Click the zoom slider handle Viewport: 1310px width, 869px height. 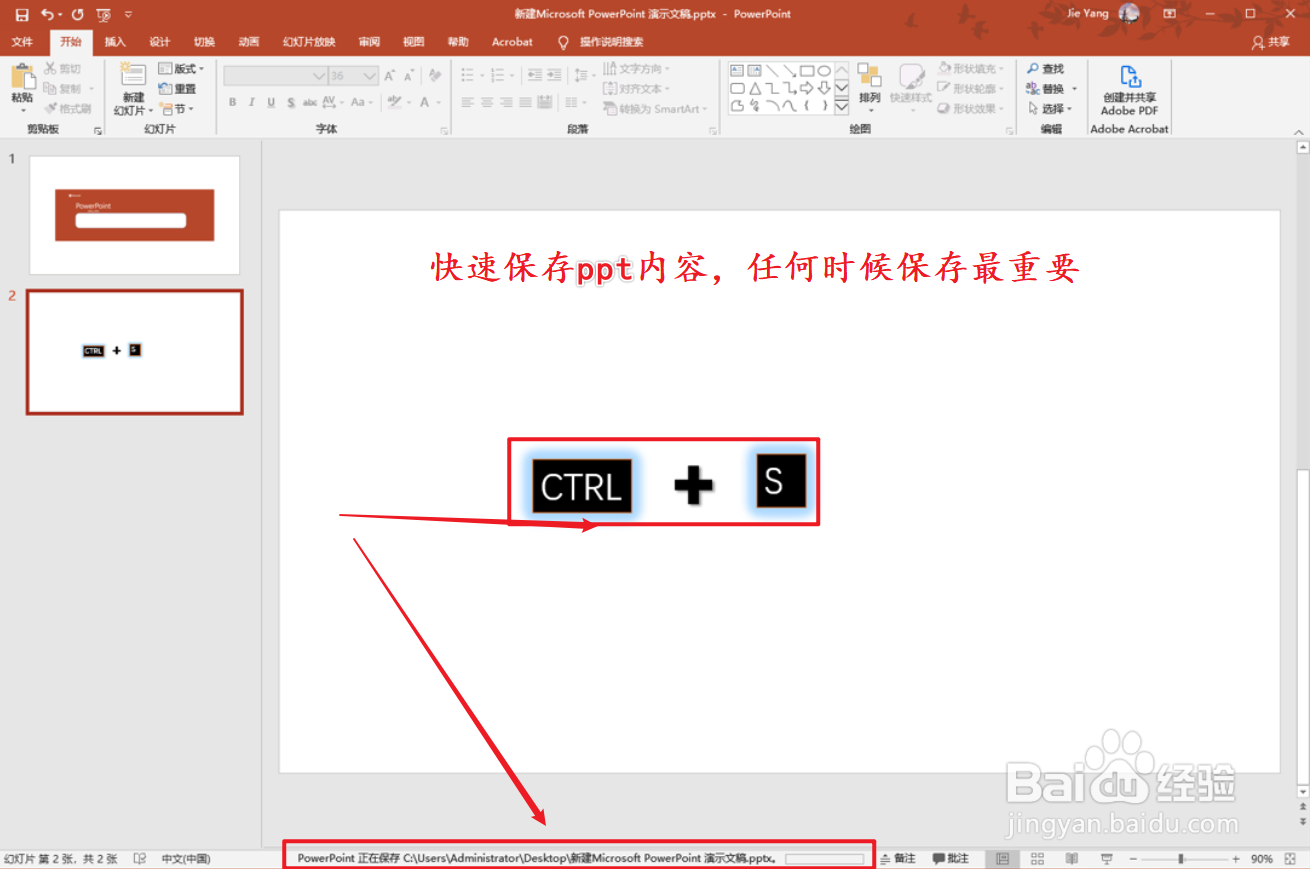pyautogui.click(x=1180, y=859)
